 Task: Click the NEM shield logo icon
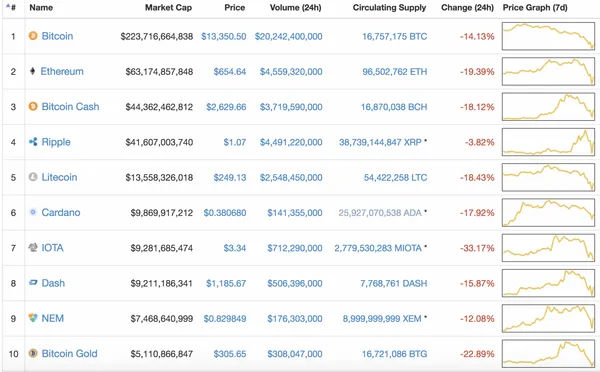point(33,318)
